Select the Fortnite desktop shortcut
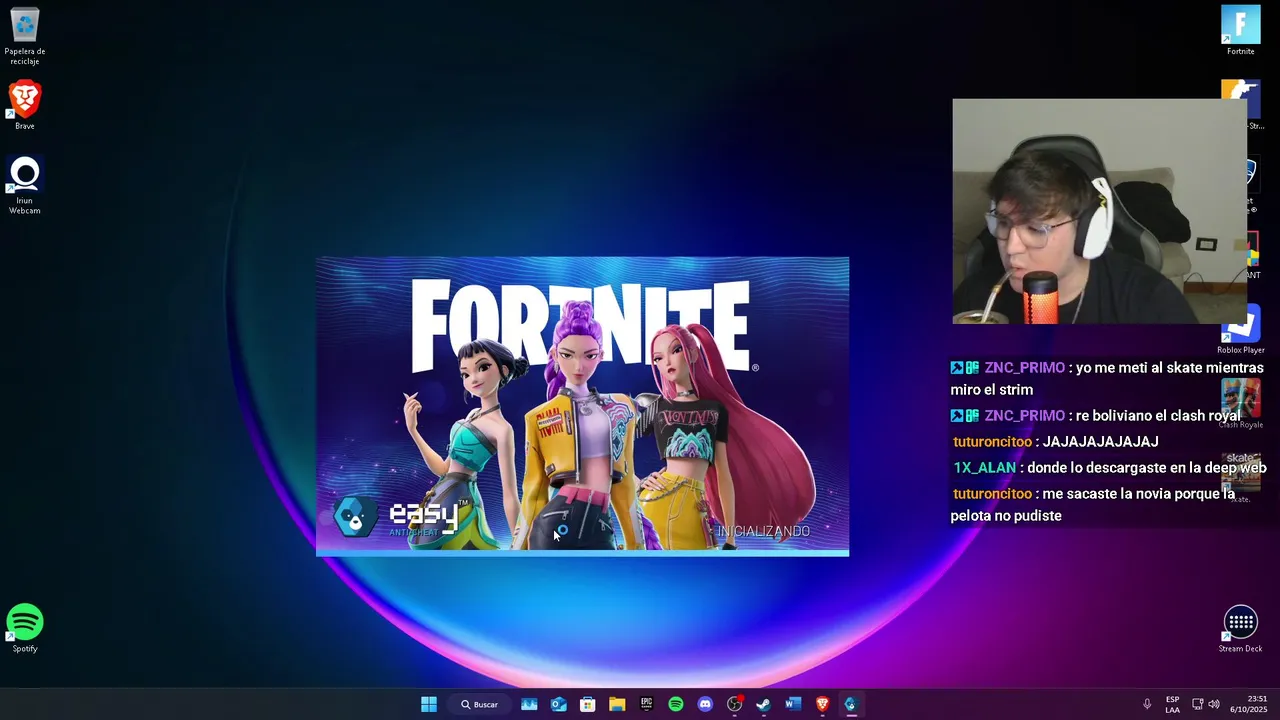The image size is (1280, 720). [x=1240, y=30]
